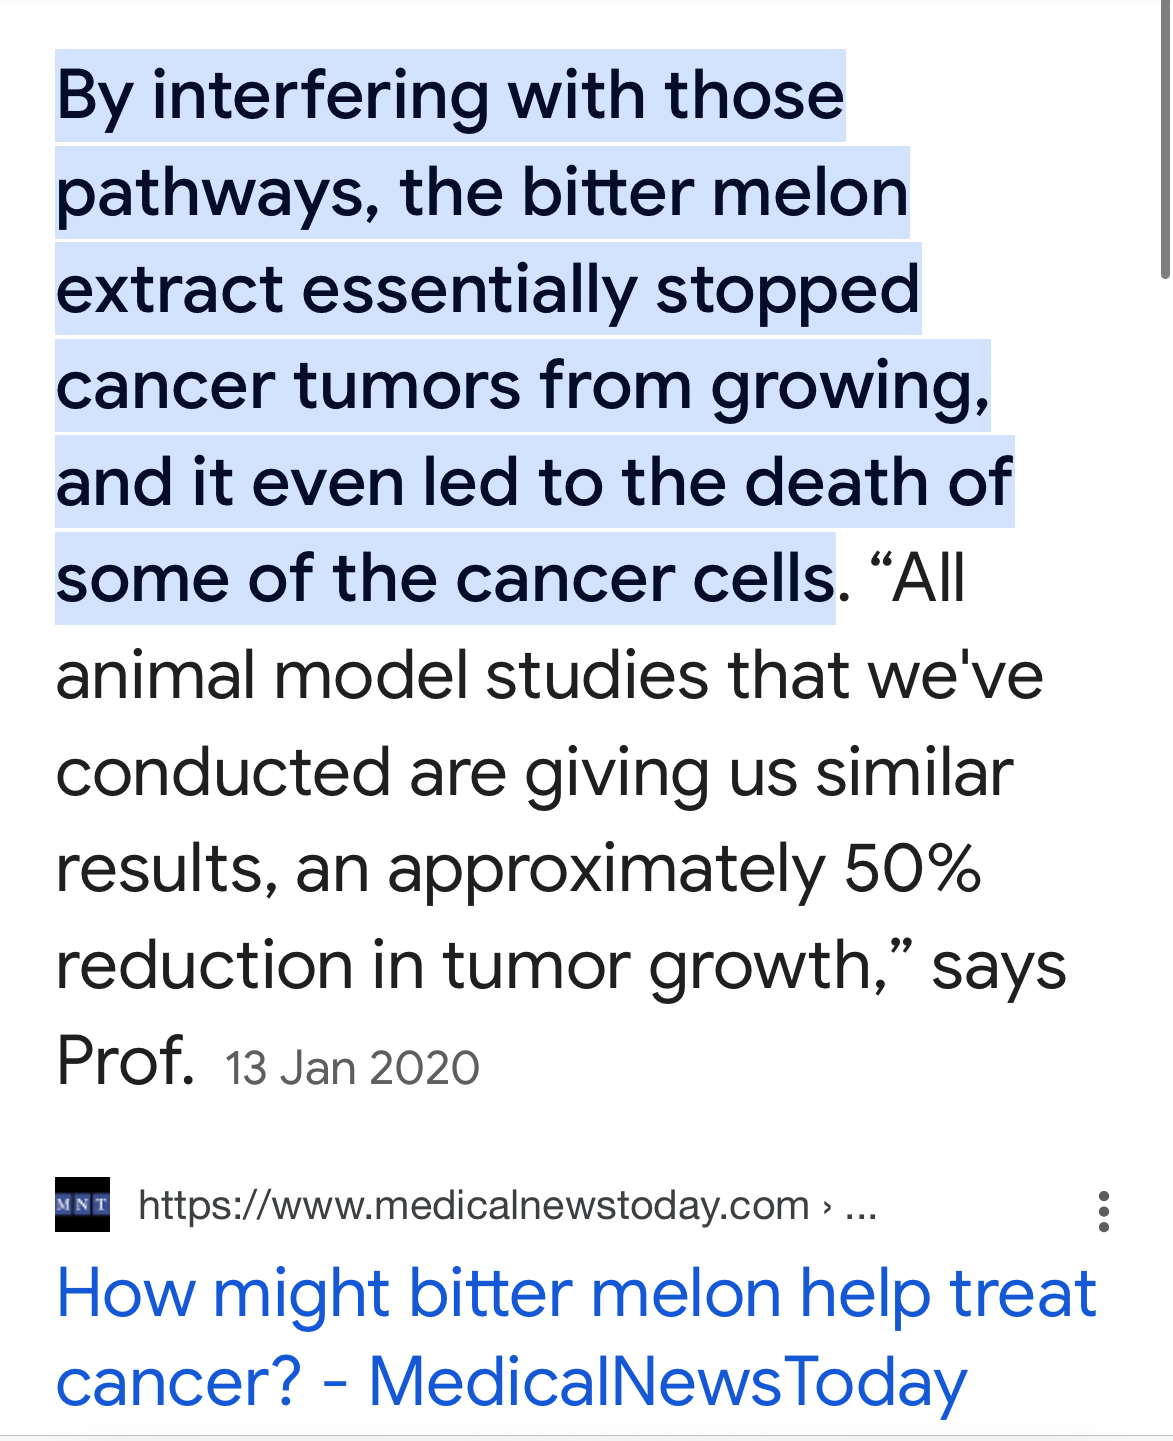Click 'cancer? - MedicalNewsToday' title line

click(x=511, y=1383)
